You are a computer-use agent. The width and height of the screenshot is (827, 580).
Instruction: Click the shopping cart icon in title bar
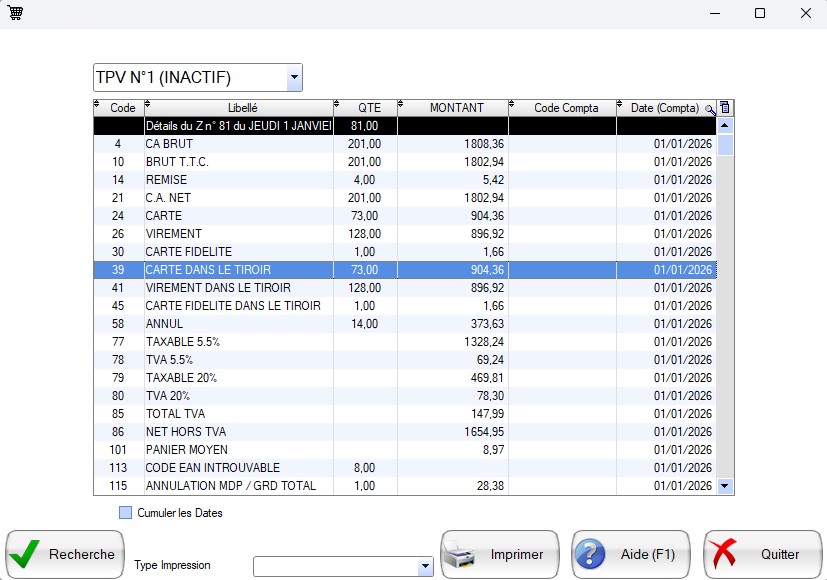(x=15, y=13)
